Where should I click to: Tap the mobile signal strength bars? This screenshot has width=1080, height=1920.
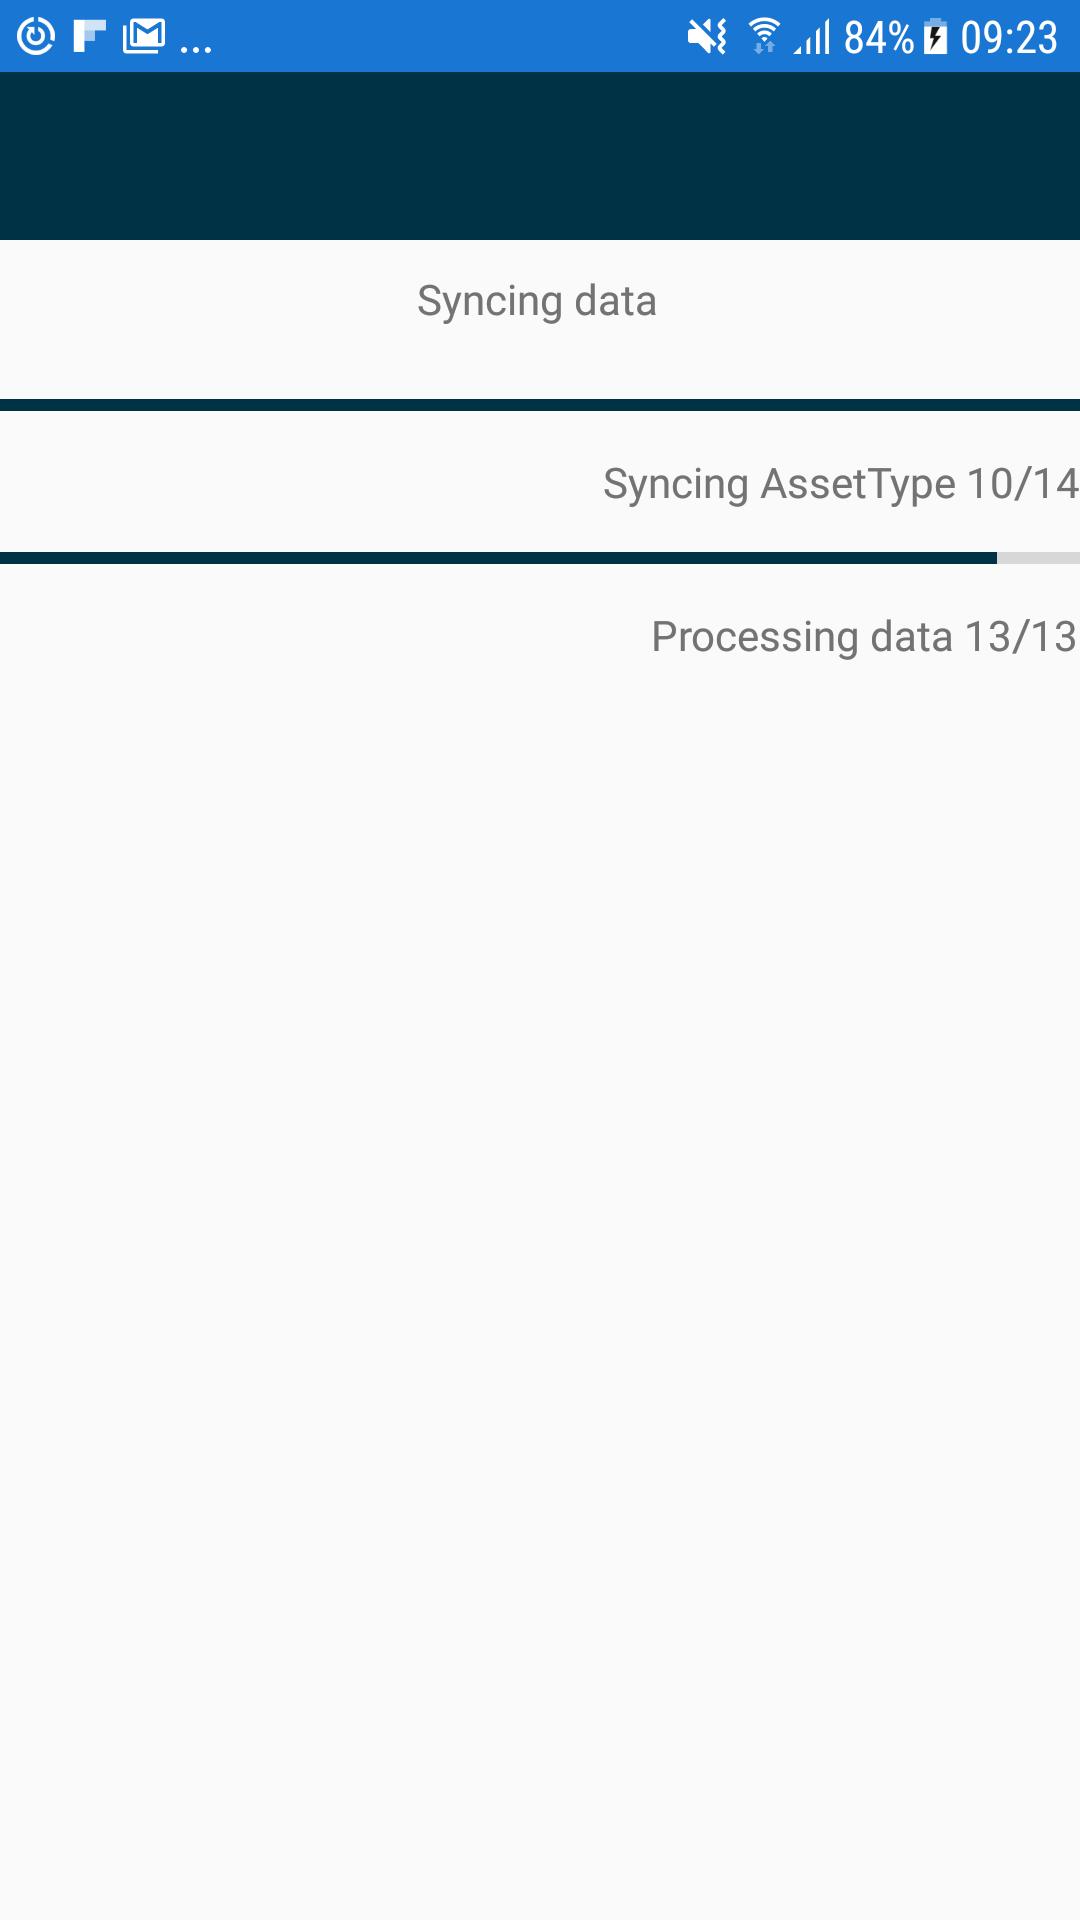pyautogui.click(x=812, y=38)
